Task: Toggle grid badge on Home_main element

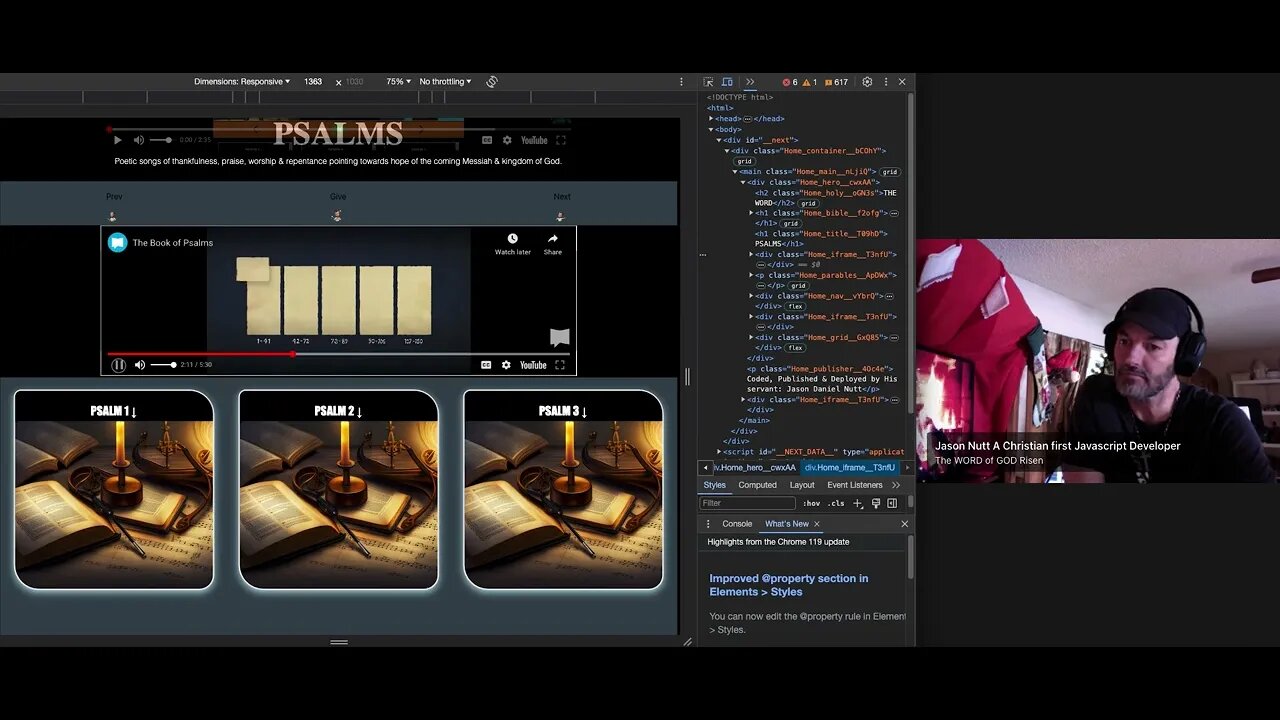Action: (890, 172)
